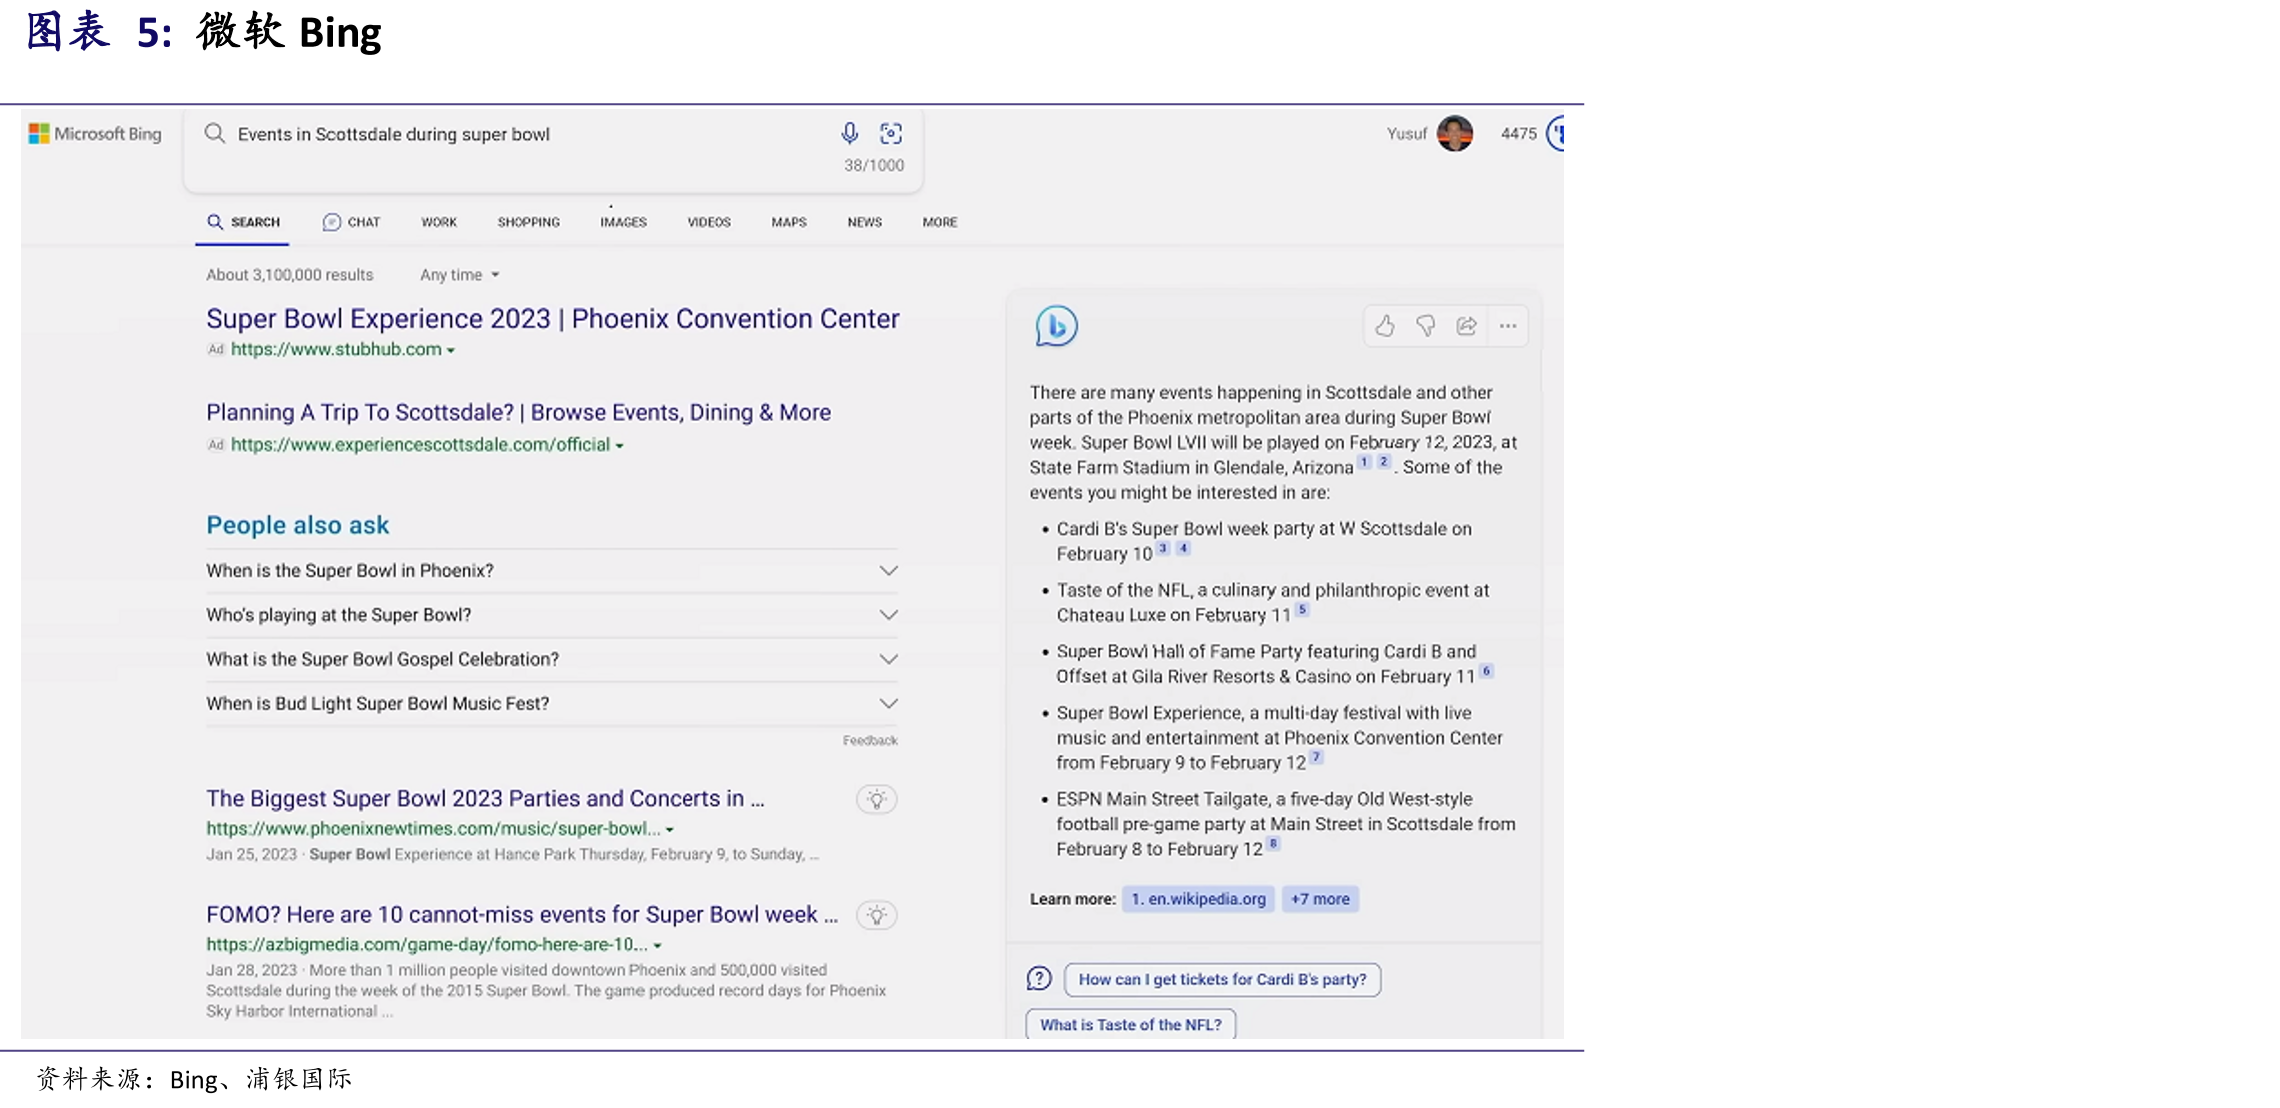Expand 'What is the Super Bowl Gospel Celebration?'

(552, 659)
